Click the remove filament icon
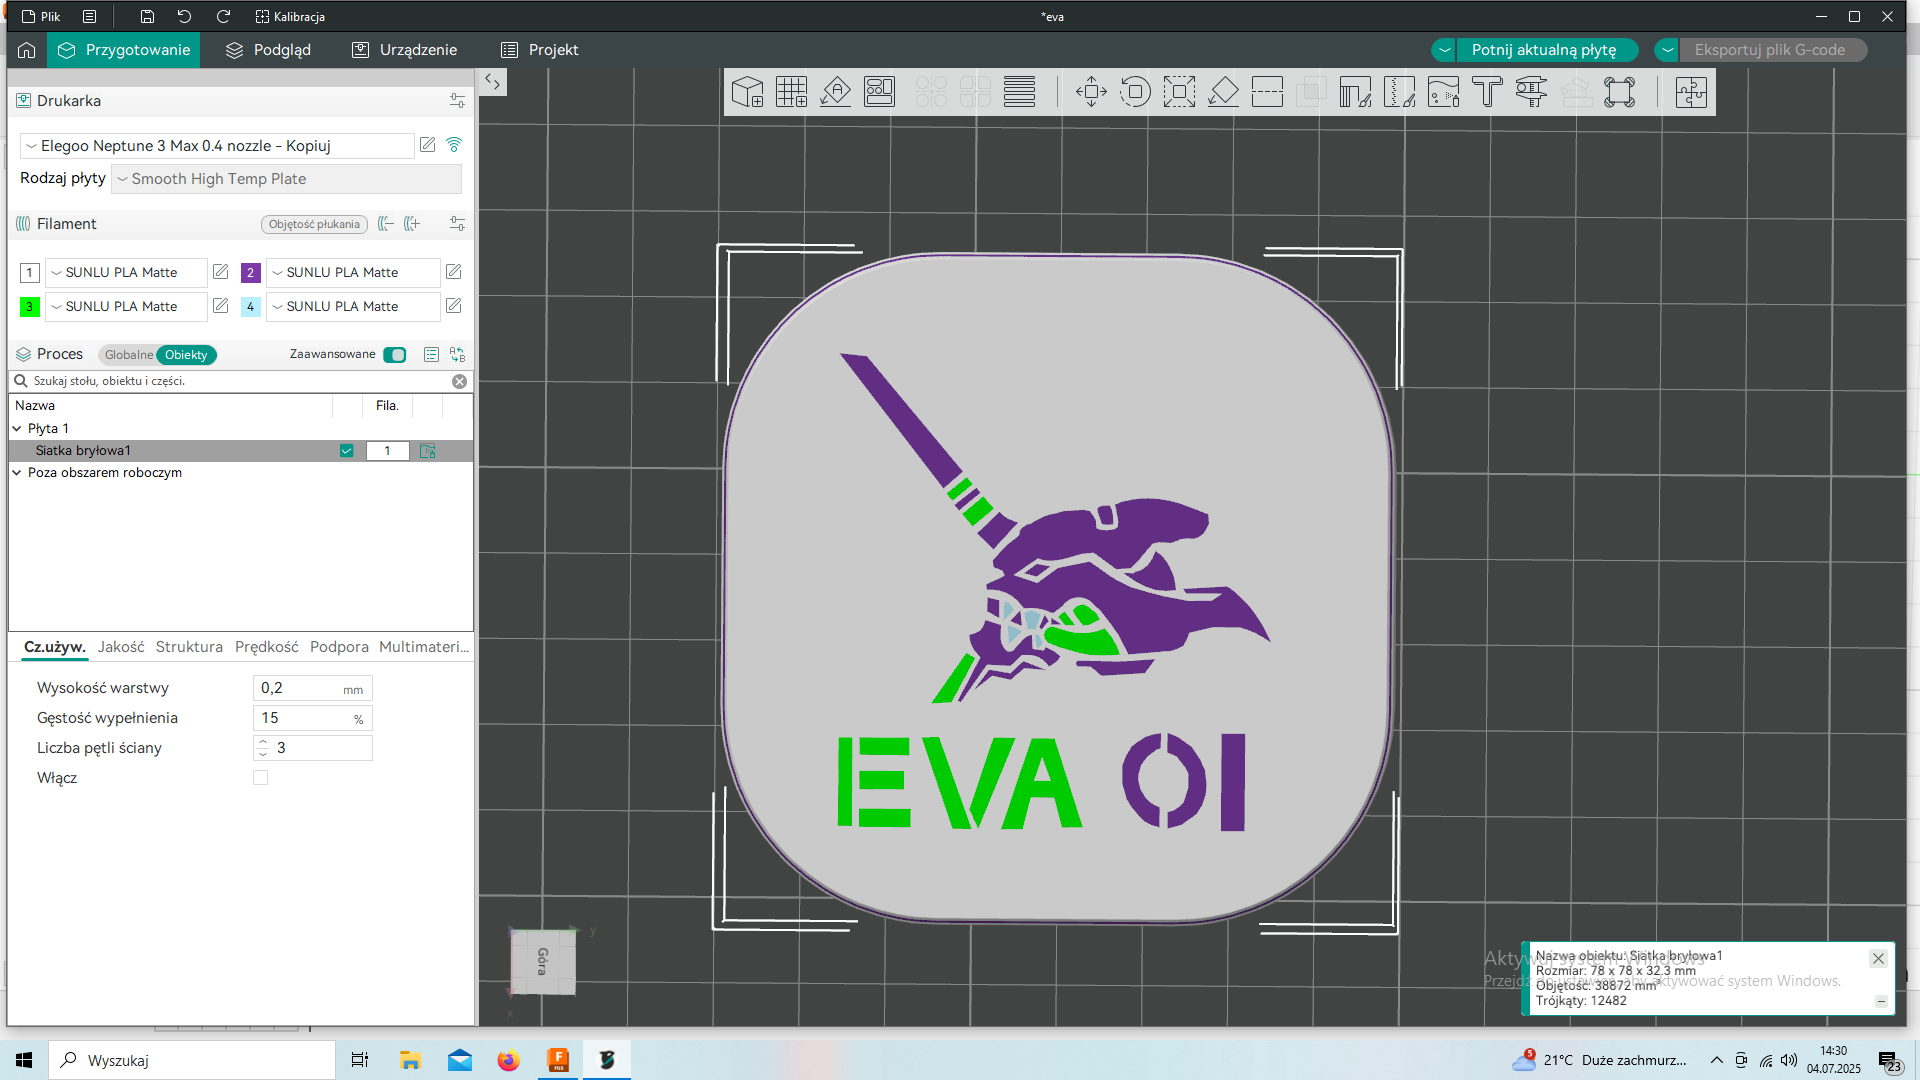Viewport: 1920px width, 1080px height. pyautogui.click(x=386, y=224)
